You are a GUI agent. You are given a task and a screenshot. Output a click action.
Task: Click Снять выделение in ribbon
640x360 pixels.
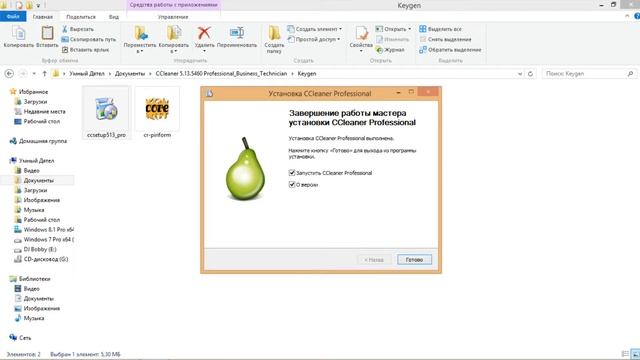pos(445,39)
